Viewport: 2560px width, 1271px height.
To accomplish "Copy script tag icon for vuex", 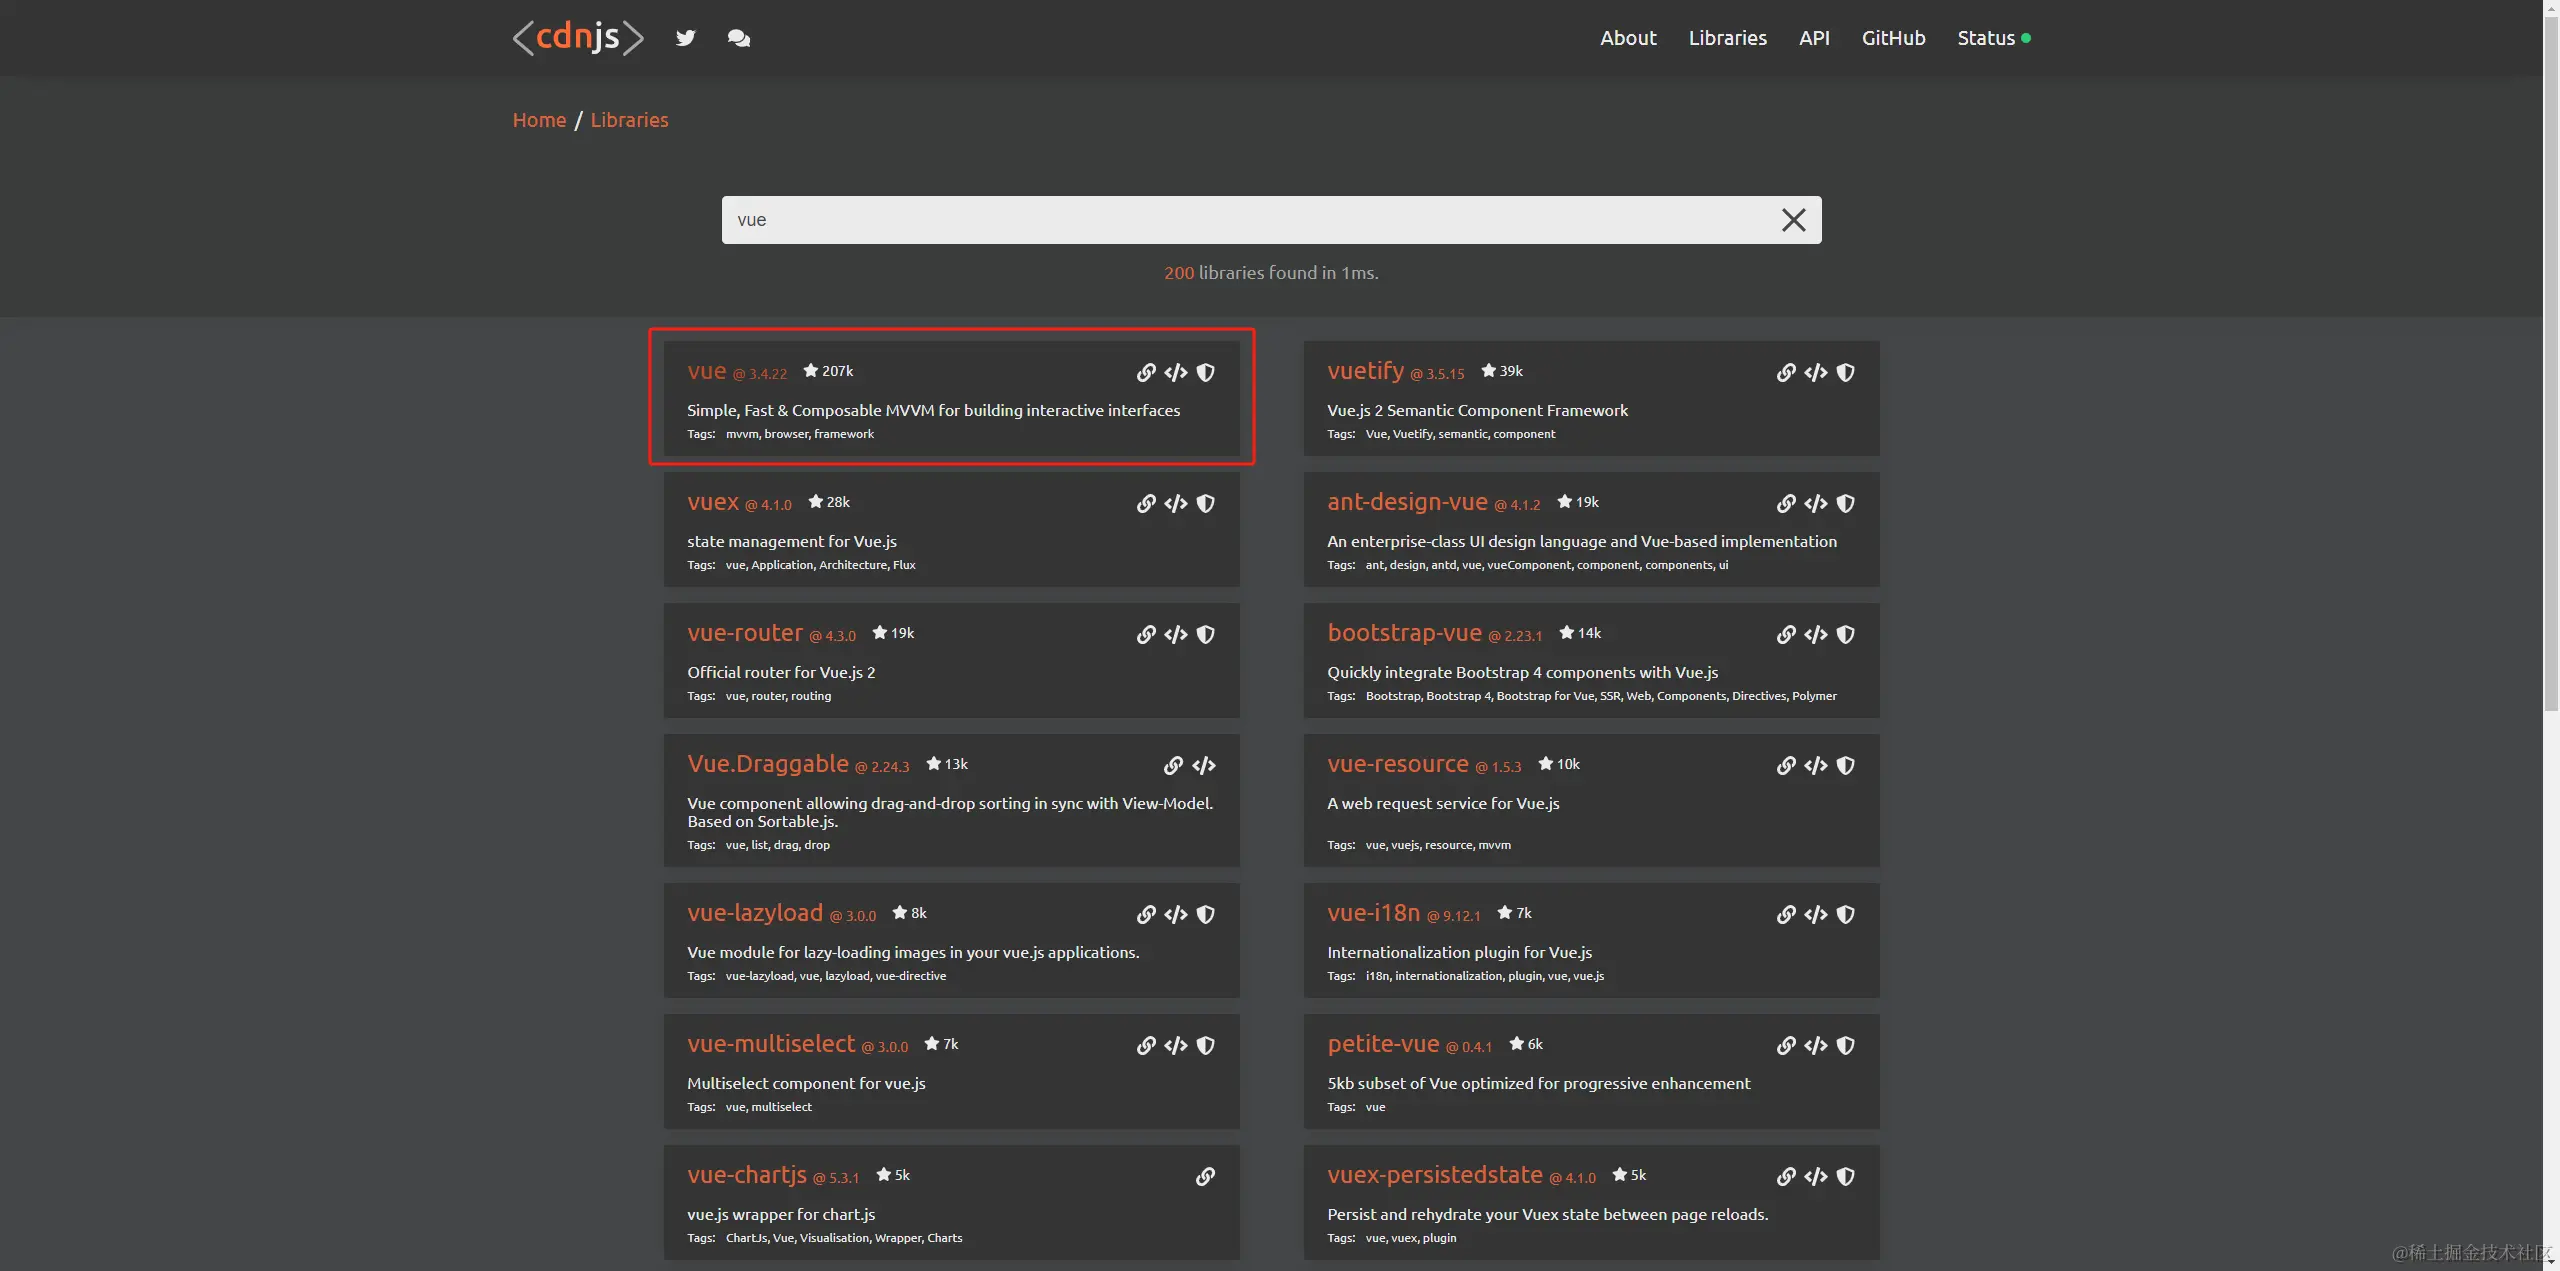I will coord(1176,504).
